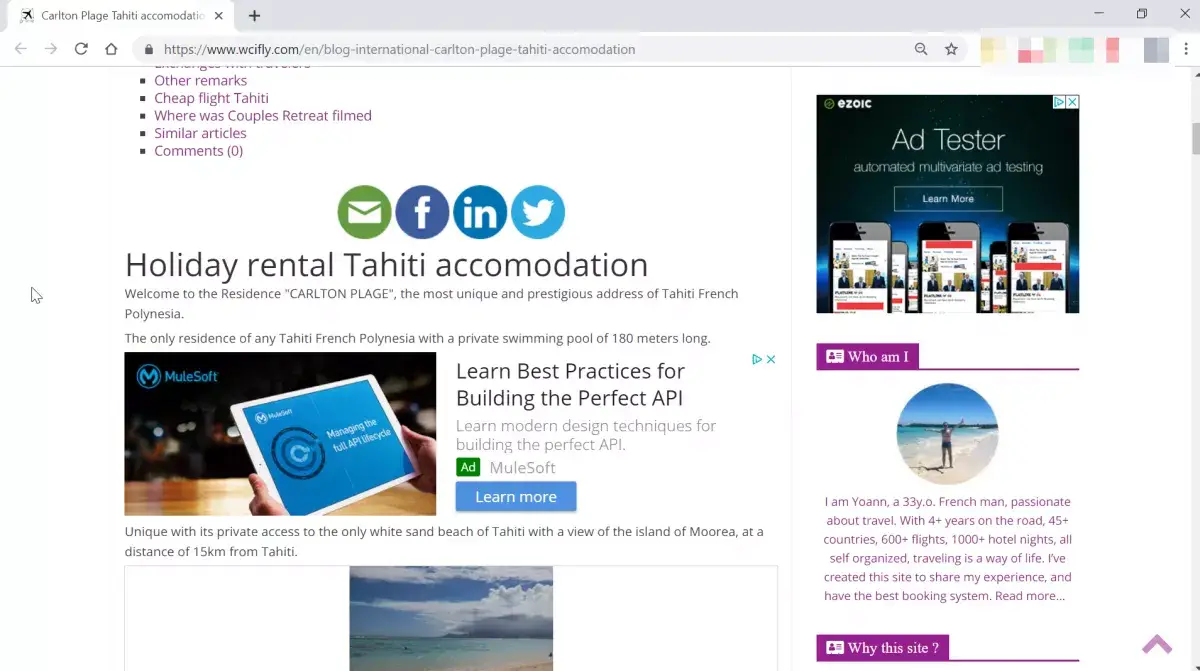This screenshot has width=1200, height=671.
Task: Bookmark this page with the star
Action: coord(951,49)
